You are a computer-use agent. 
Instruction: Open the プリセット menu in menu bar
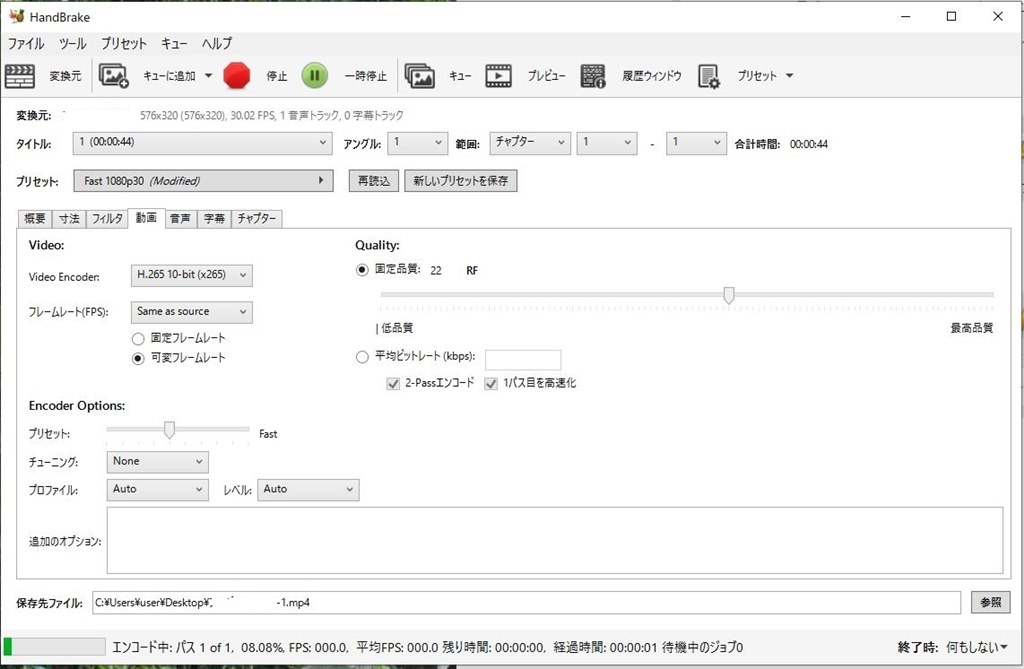(x=123, y=44)
